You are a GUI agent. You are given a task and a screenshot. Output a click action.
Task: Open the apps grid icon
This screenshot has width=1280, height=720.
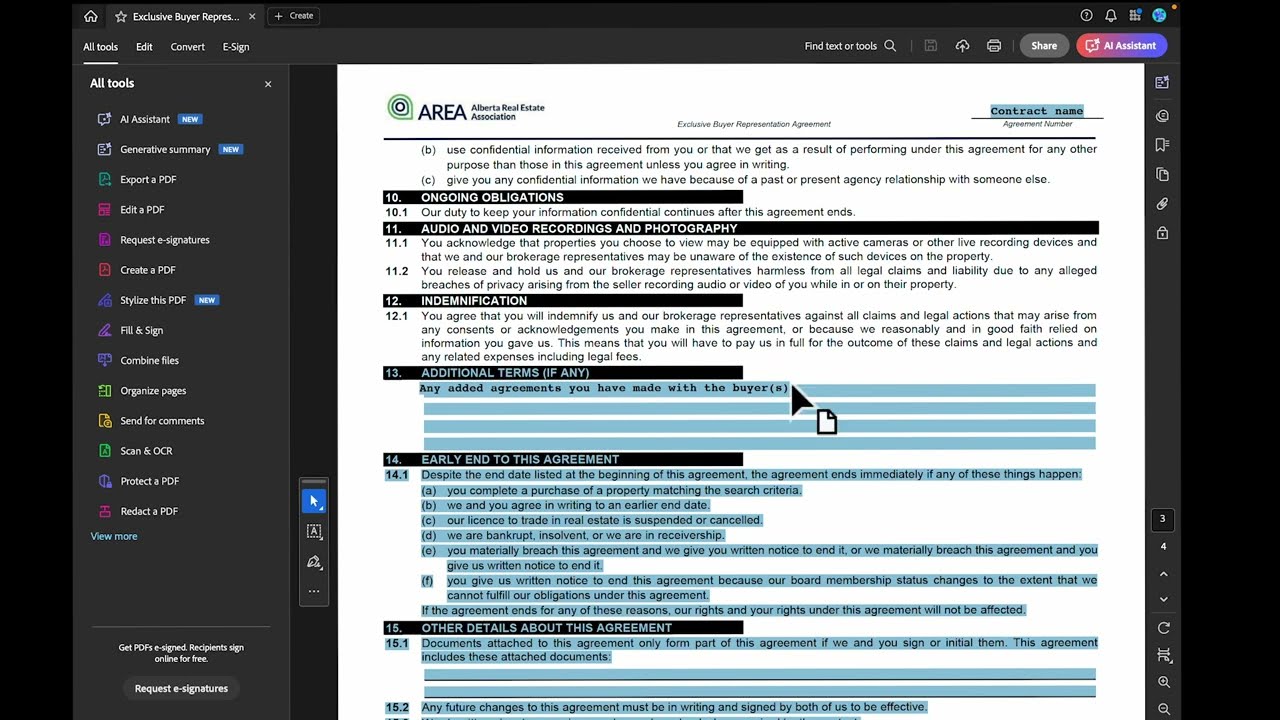click(x=1135, y=15)
